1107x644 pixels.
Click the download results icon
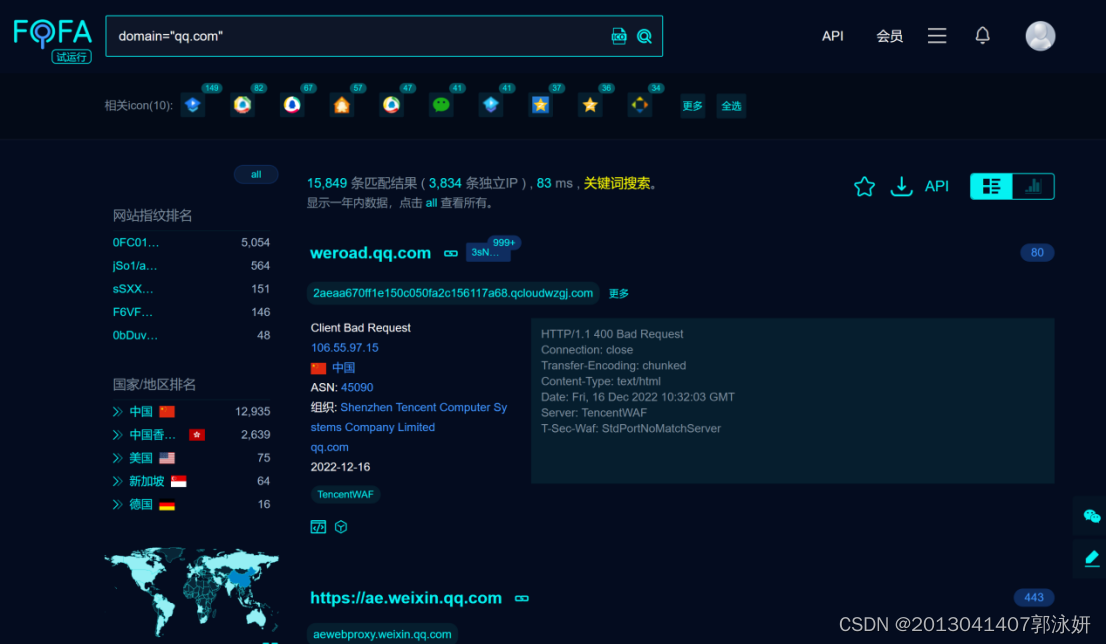tap(902, 186)
